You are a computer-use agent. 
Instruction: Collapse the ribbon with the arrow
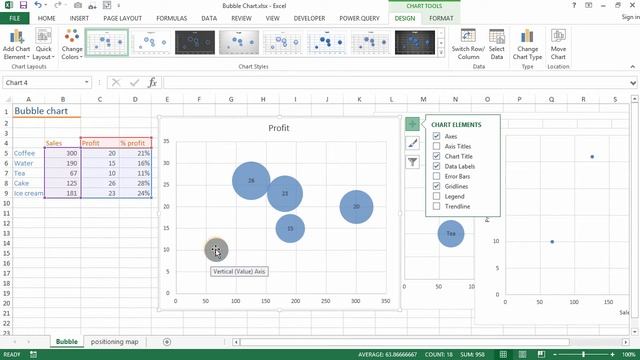point(633,67)
